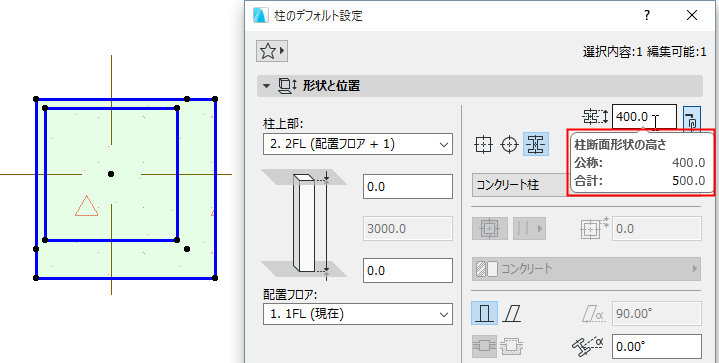The height and width of the screenshot is (363, 719).
Task: Click the wrapping relation left icon
Action: [x=484, y=347]
